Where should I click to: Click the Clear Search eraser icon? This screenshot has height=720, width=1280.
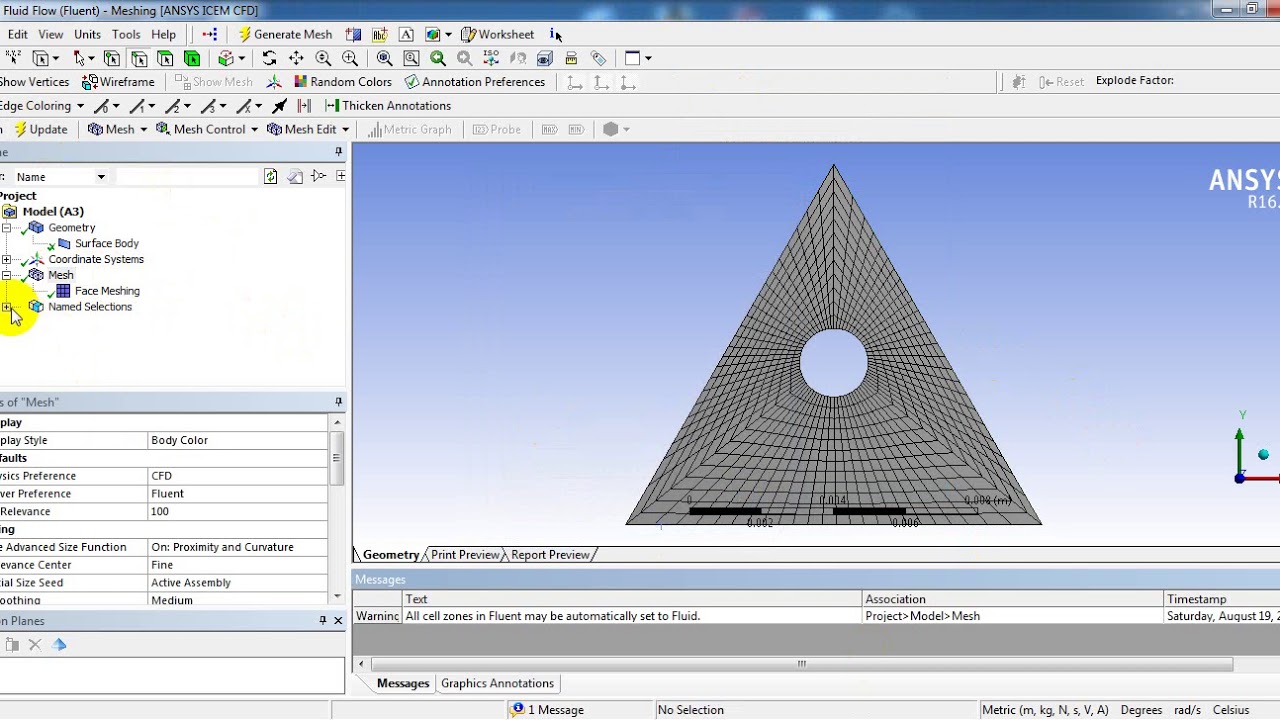(x=295, y=176)
